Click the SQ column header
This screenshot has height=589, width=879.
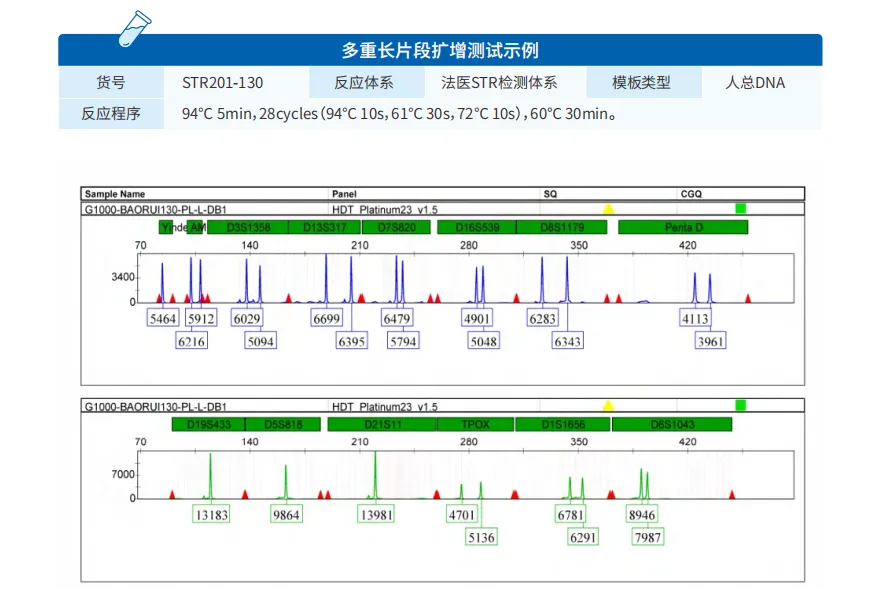tap(550, 194)
